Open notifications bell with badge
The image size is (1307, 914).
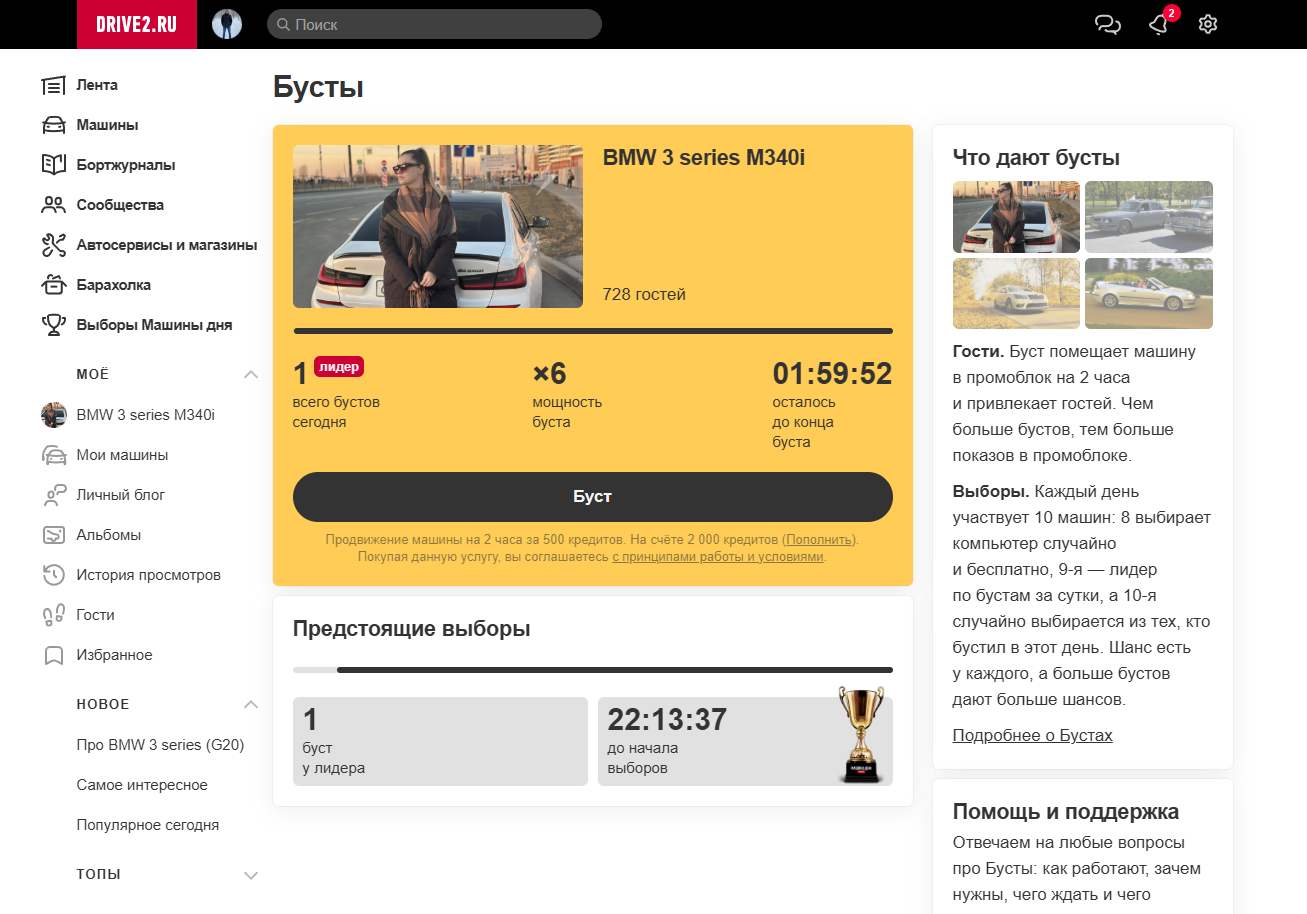click(x=1161, y=23)
